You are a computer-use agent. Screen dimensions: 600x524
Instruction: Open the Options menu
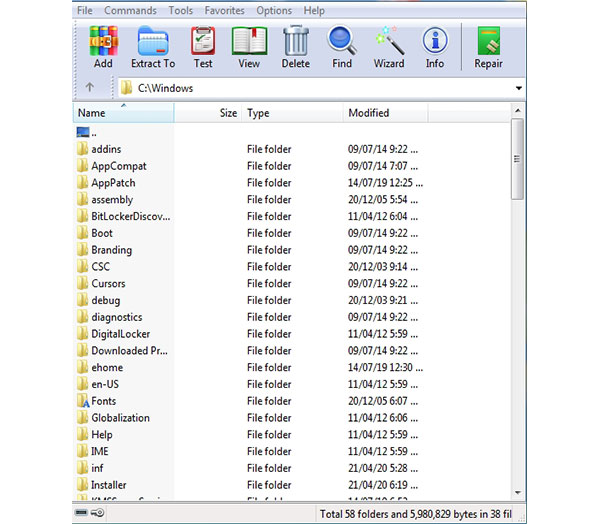point(274,10)
